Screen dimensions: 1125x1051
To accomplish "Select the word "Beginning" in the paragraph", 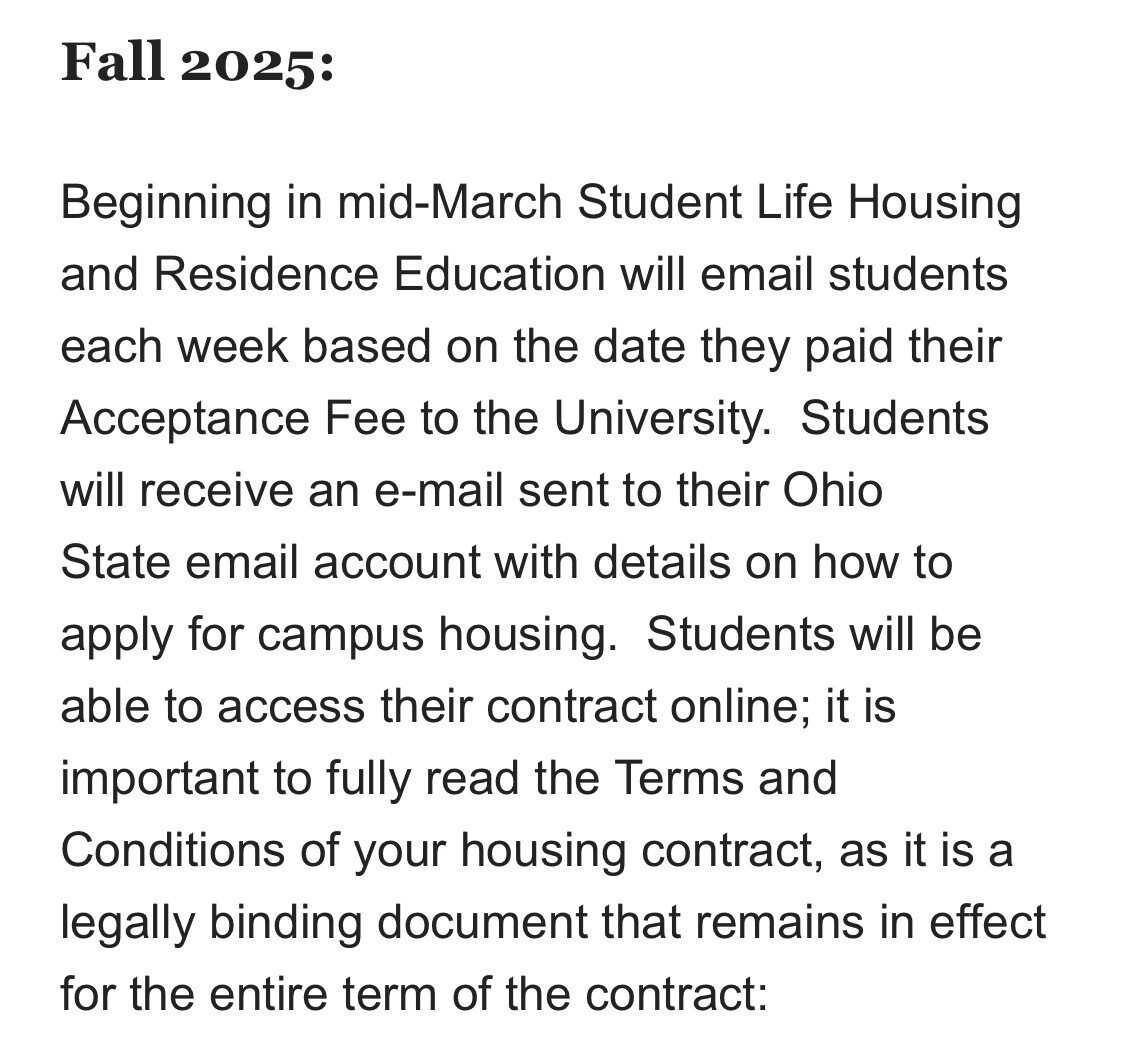I will (166, 204).
